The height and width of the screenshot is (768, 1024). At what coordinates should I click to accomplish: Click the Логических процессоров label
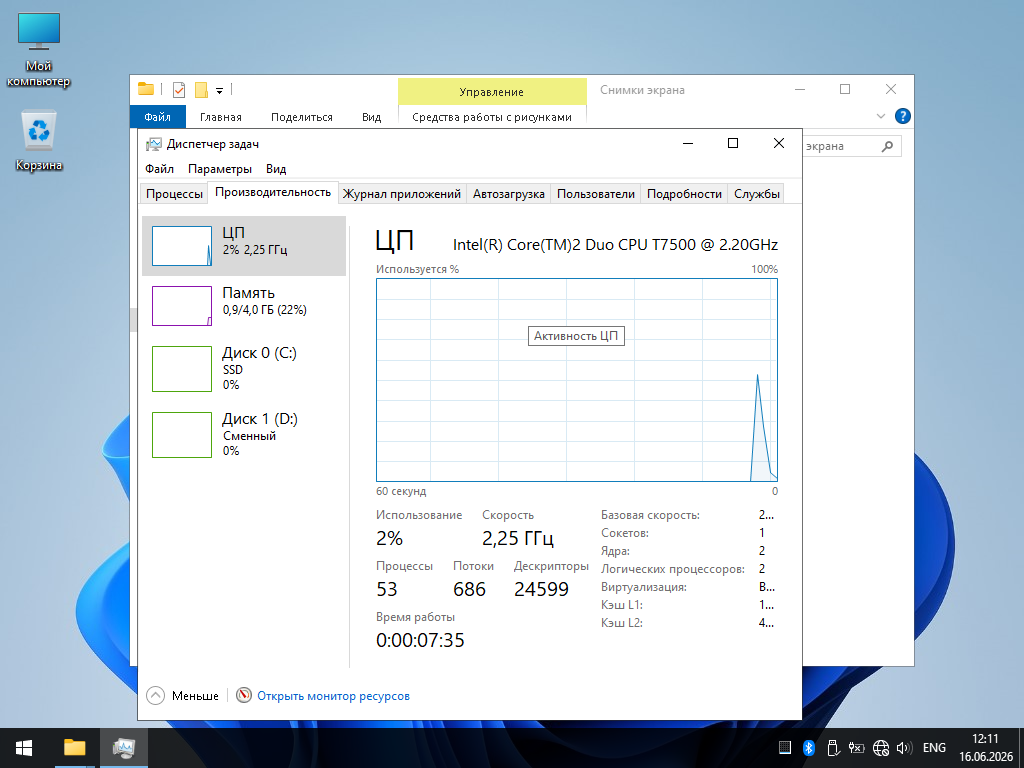click(x=673, y=569)
